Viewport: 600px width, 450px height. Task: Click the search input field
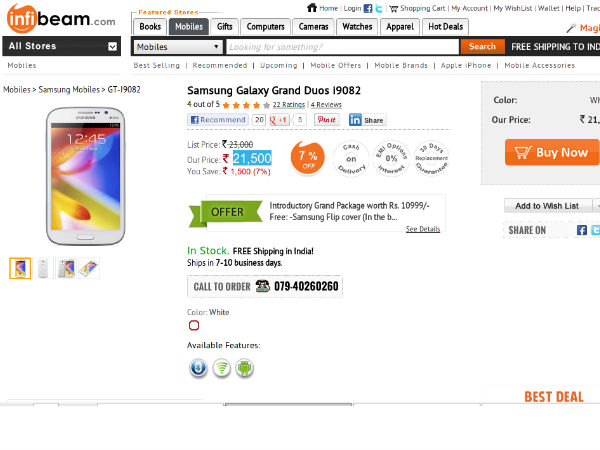pyautogui.click(x=342, y=47)
